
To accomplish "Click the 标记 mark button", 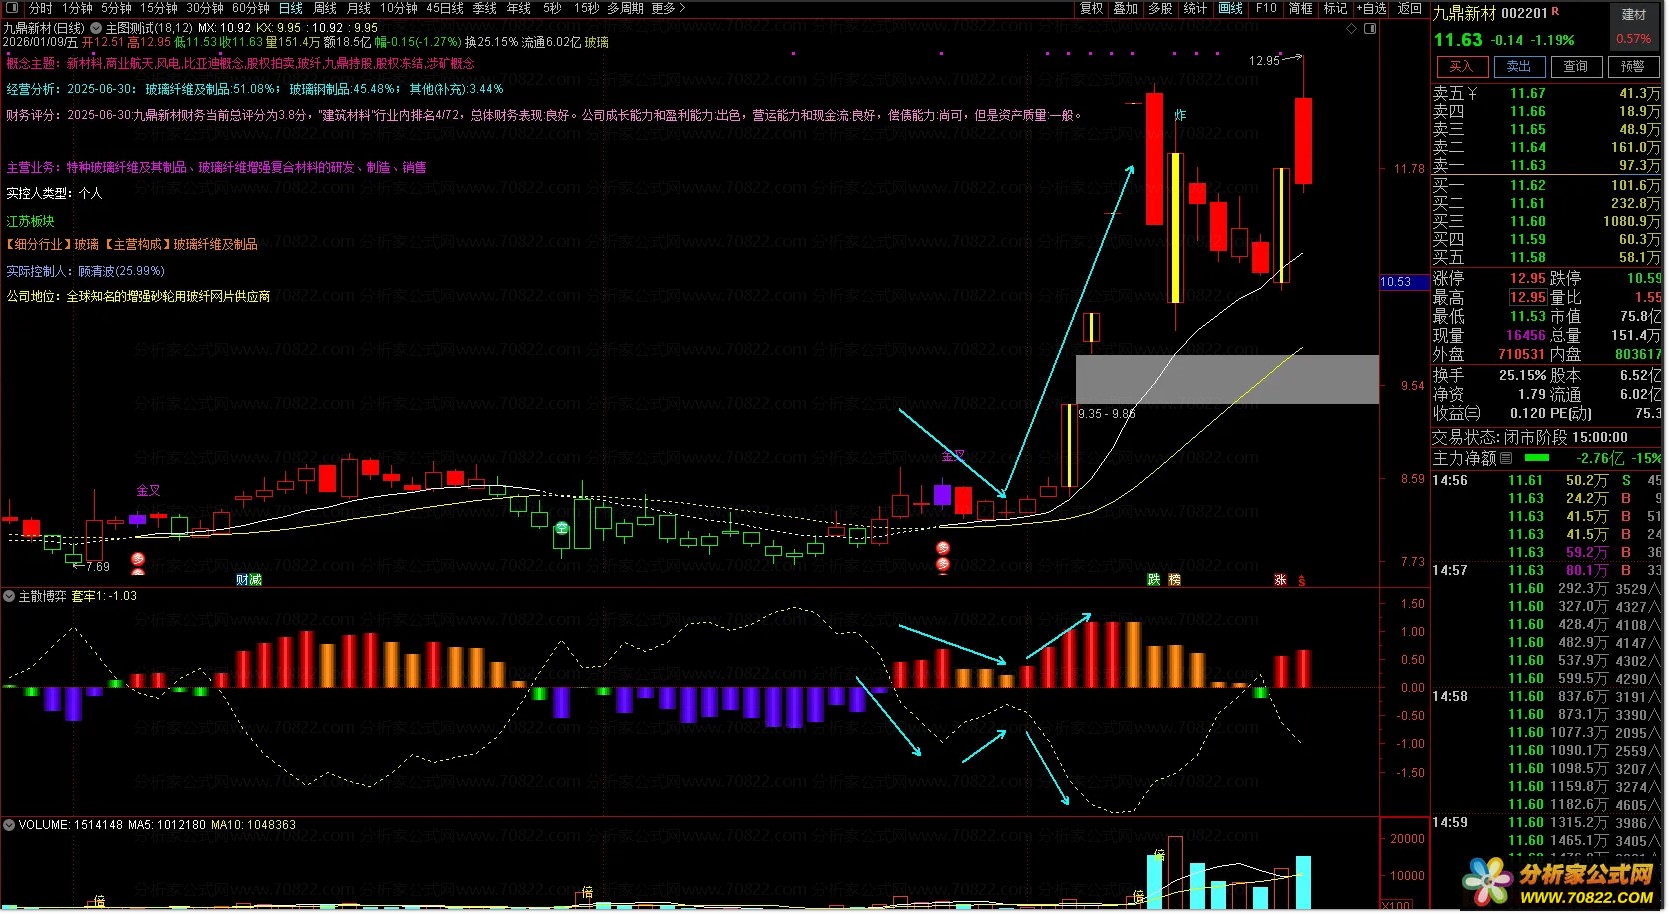I will 1335,8.
